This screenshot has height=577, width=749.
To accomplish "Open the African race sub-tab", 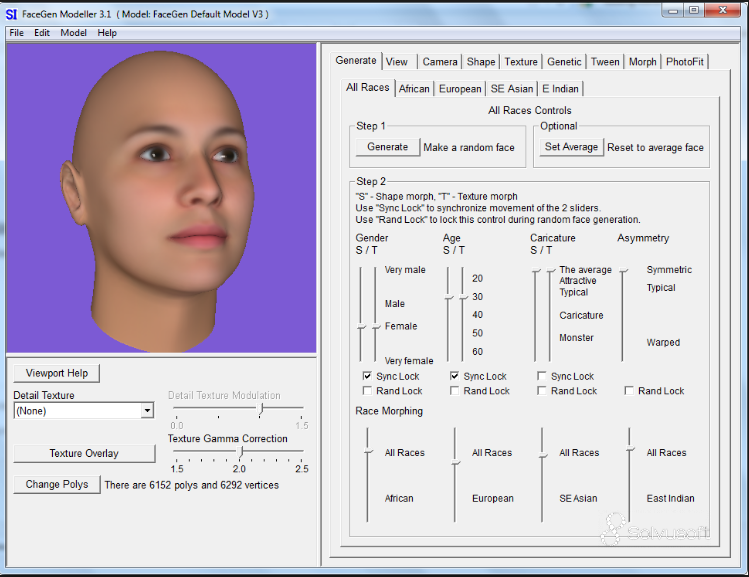I will 414,89.
